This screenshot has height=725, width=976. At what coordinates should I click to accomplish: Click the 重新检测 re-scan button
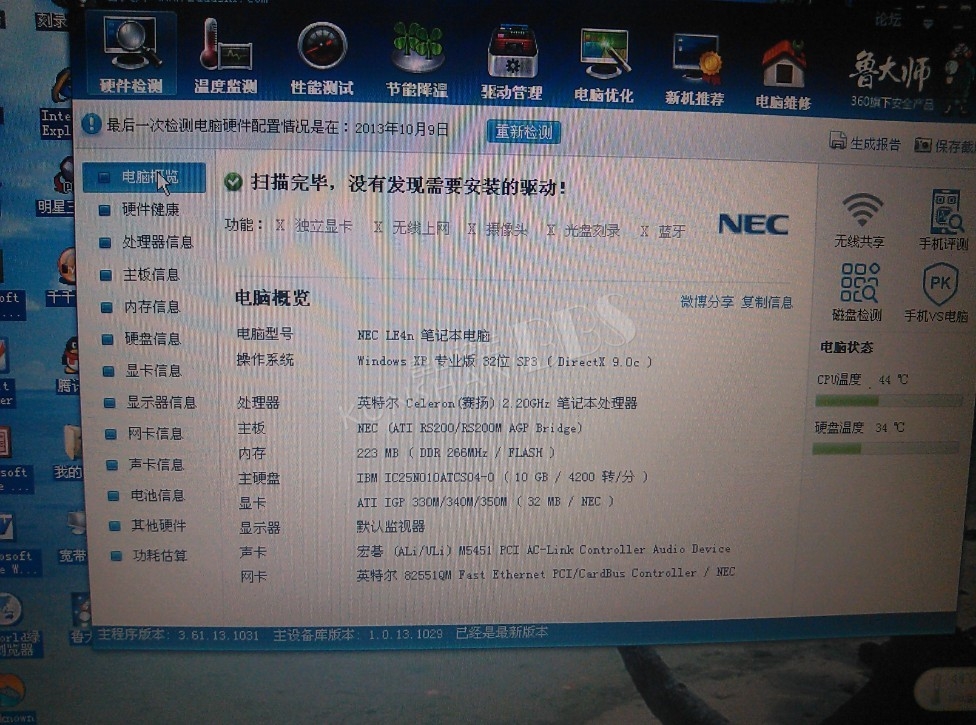523,132
